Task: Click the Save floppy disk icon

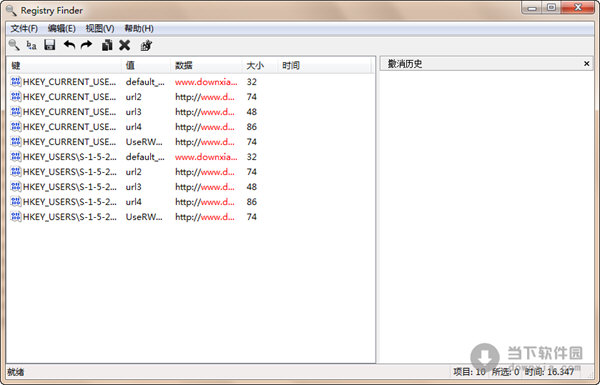Action: tap(50, 45)
